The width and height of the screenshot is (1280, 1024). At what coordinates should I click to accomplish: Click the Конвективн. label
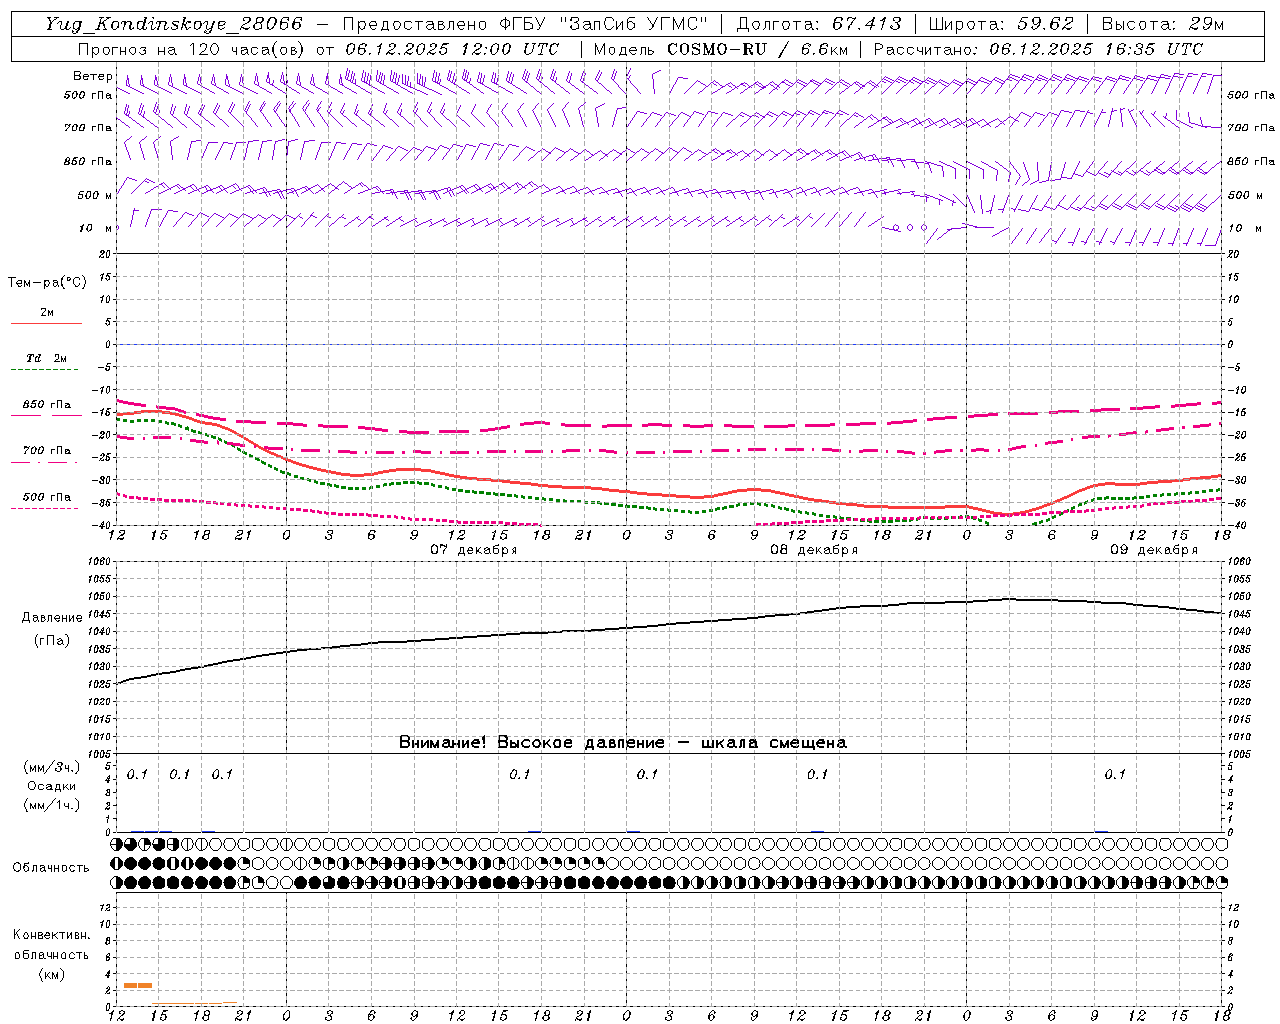51,935
